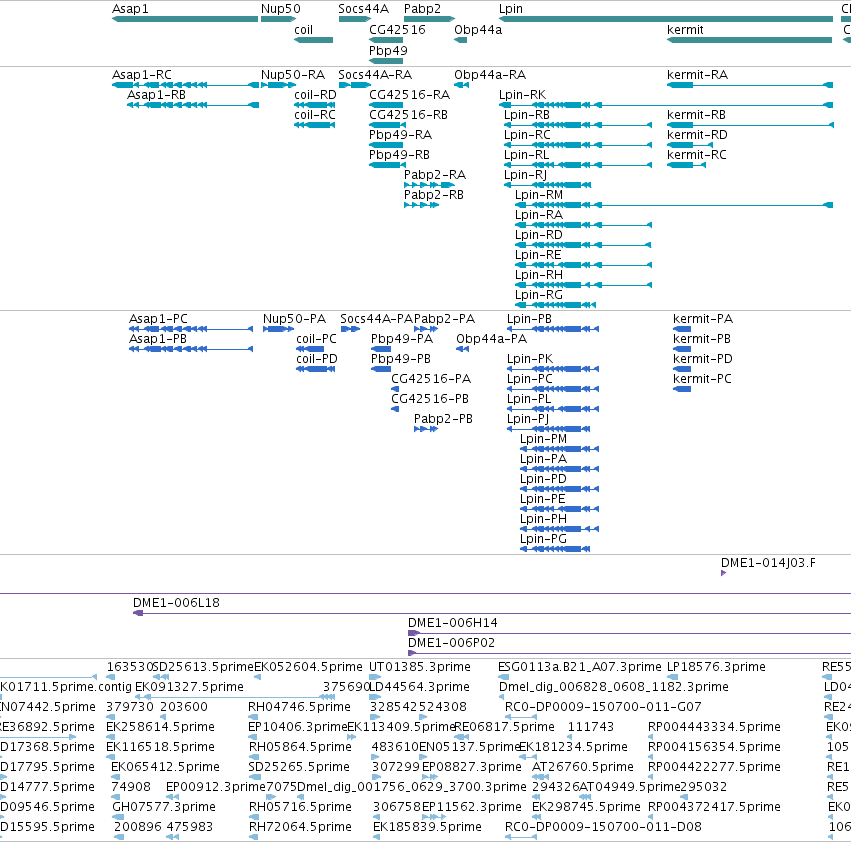The image size is (851, 842).
Task: Open the CG42516-RA transcript
Action: pyautogui.click(x=386, y=105)
